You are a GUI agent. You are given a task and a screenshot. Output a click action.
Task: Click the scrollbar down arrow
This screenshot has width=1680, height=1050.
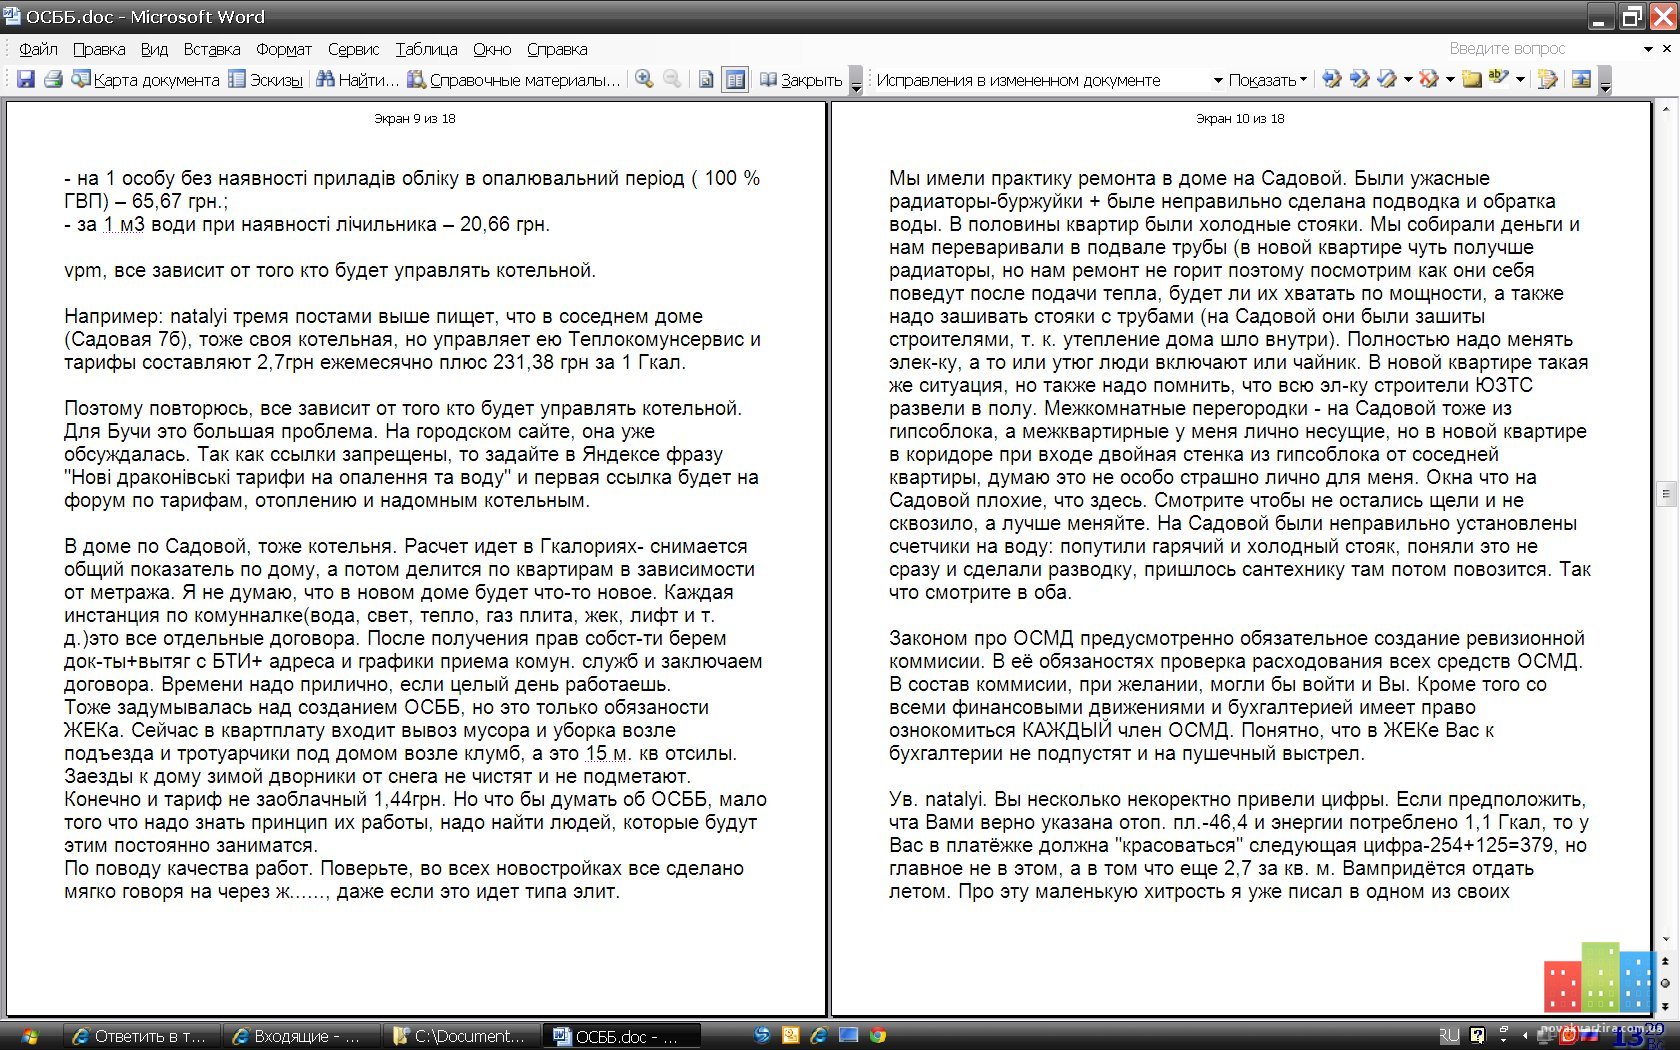tap(1666, 940)
